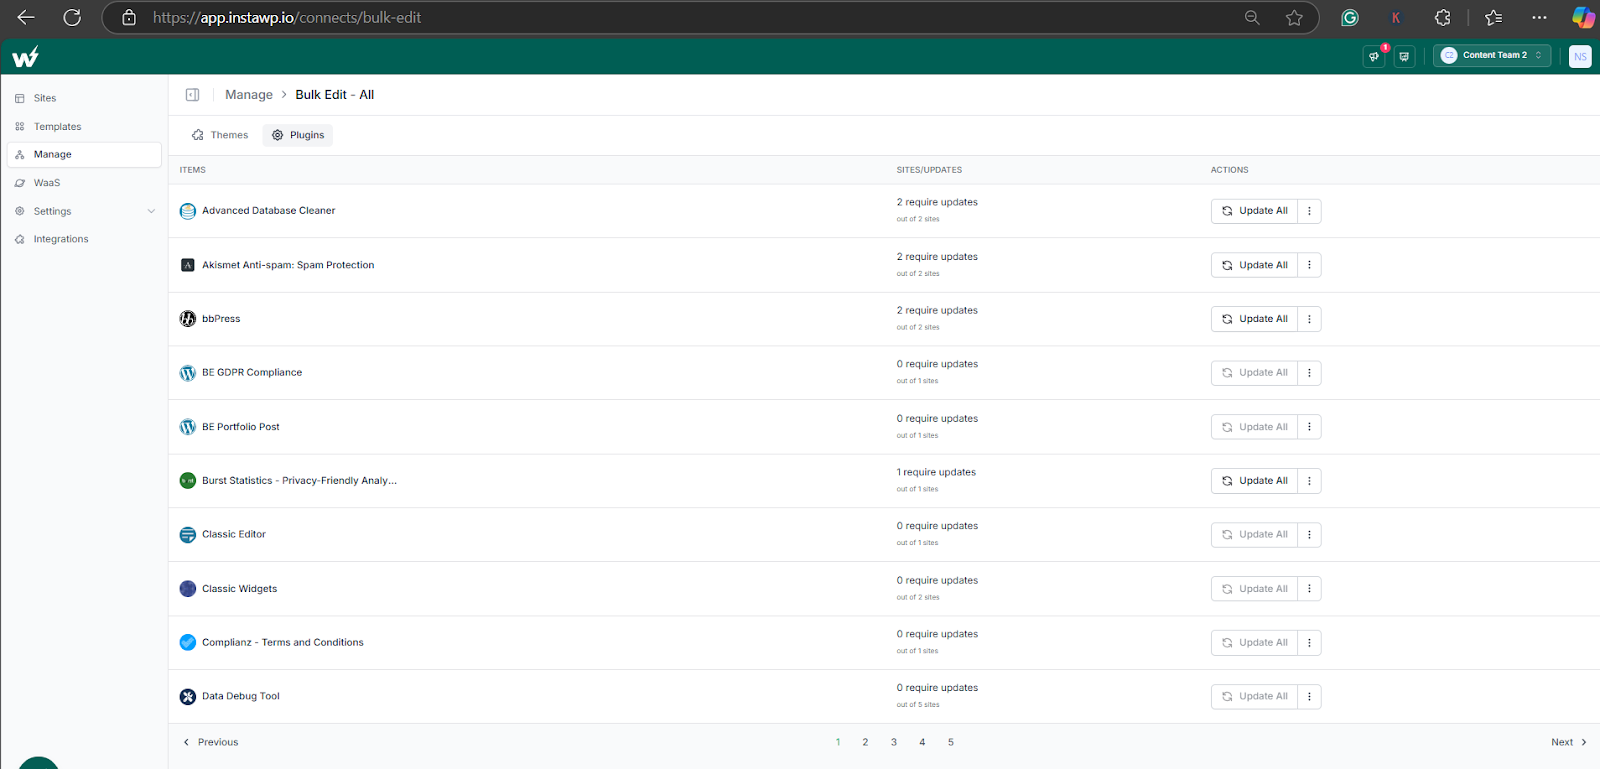Screen dimensions: 1600x769
Task: Open browser settings and more menu
Action: [1539, 17]
